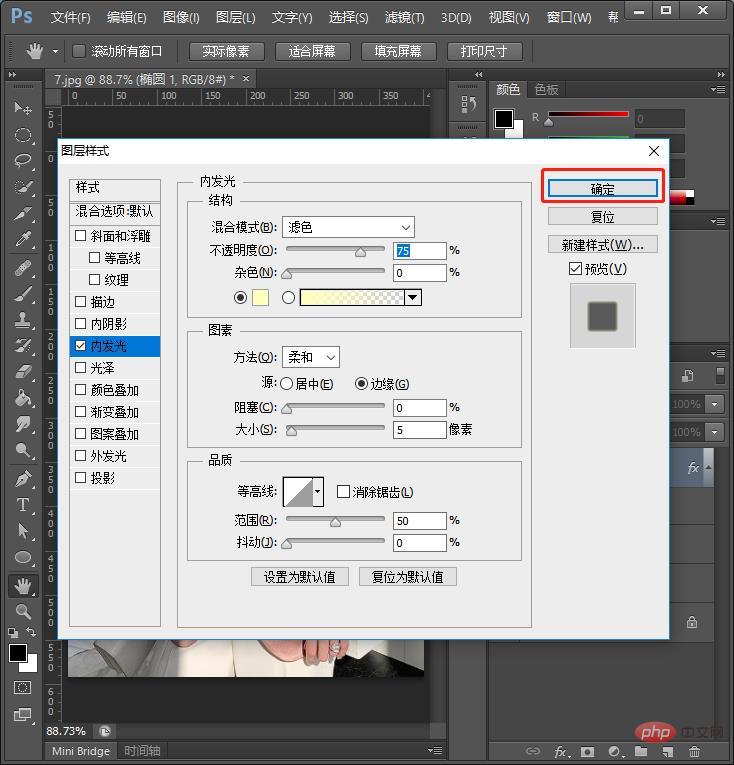The width and height of the screenshot is (734, 765).
Task: Enable the anti-aliased (消除锯齿) checkbox
Action: click(x=343, y=491)
